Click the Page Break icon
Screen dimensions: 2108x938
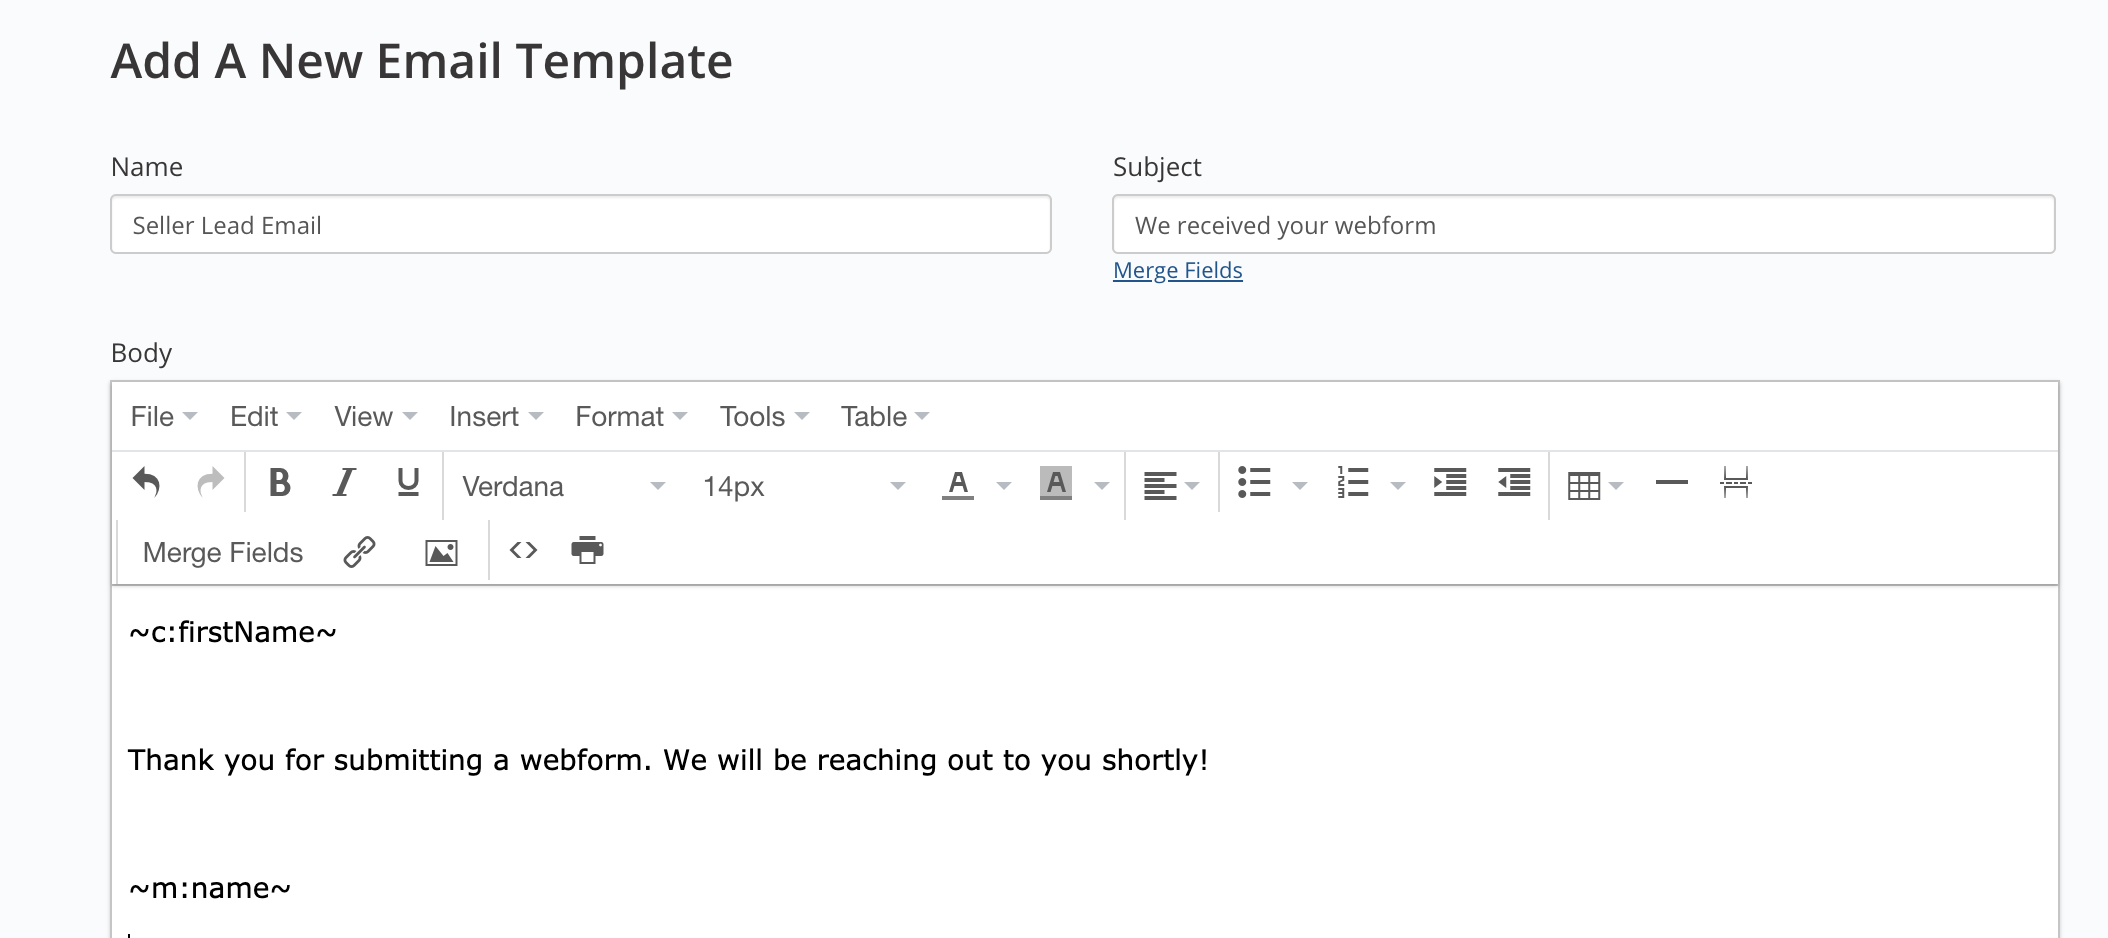[x=1737, y=484]
